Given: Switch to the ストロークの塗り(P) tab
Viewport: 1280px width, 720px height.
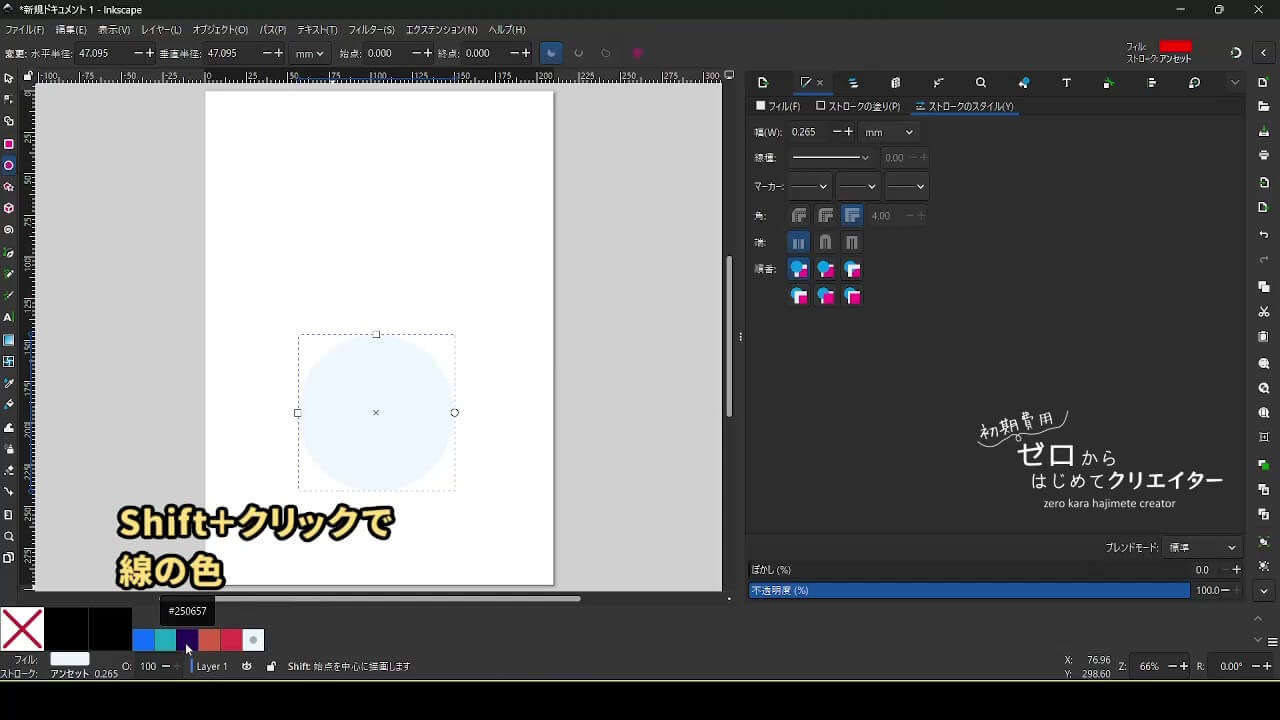Looking at the screenshot, I should 858,106.
